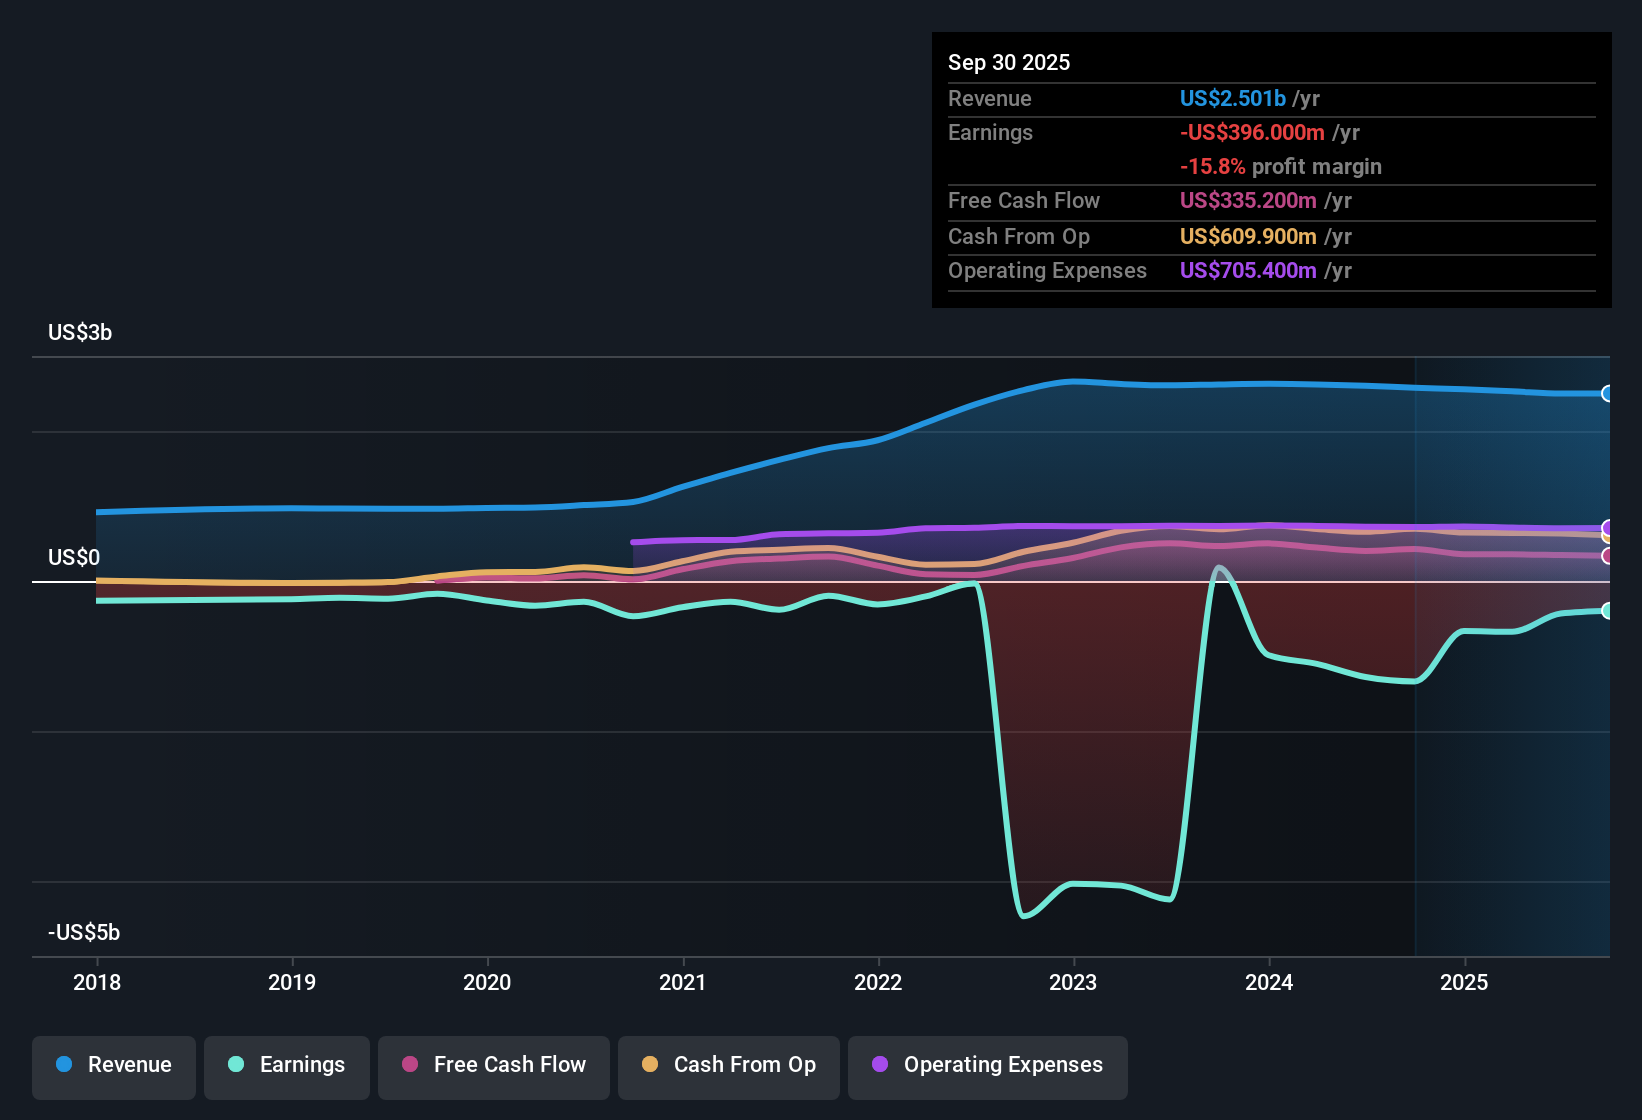Click the purple Operating Expenses legend dot
1642x1120 pixels.
(x=880, y=1066)
